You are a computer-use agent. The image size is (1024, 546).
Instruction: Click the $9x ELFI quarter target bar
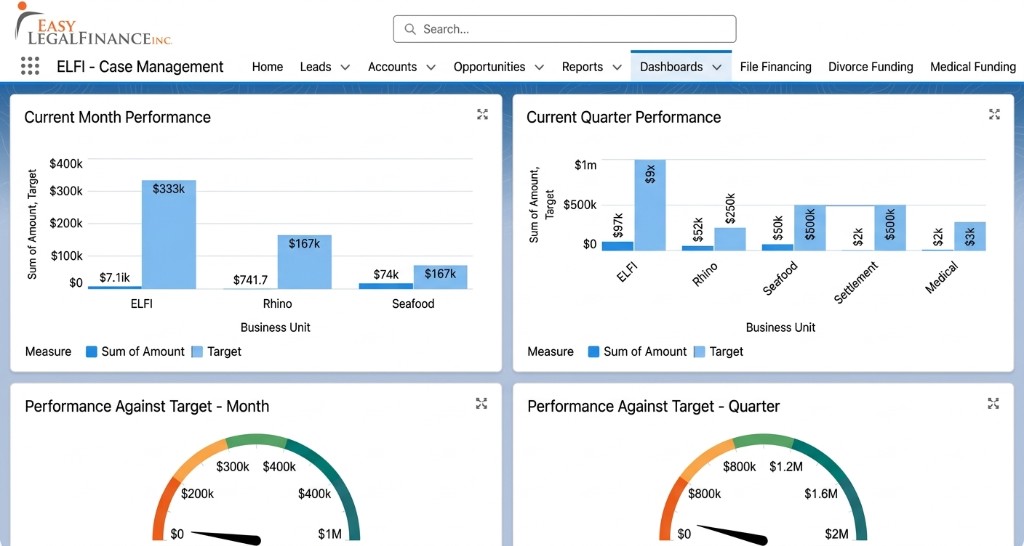(x=650, y=205)
